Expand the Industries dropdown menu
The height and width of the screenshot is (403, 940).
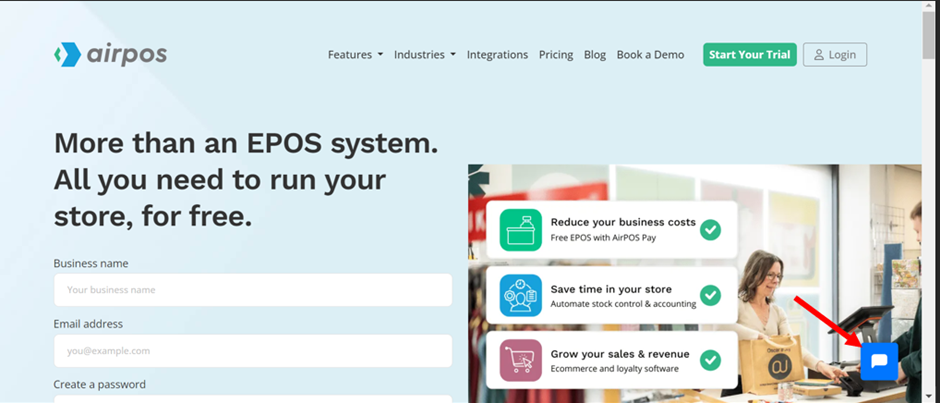(424, 55)
